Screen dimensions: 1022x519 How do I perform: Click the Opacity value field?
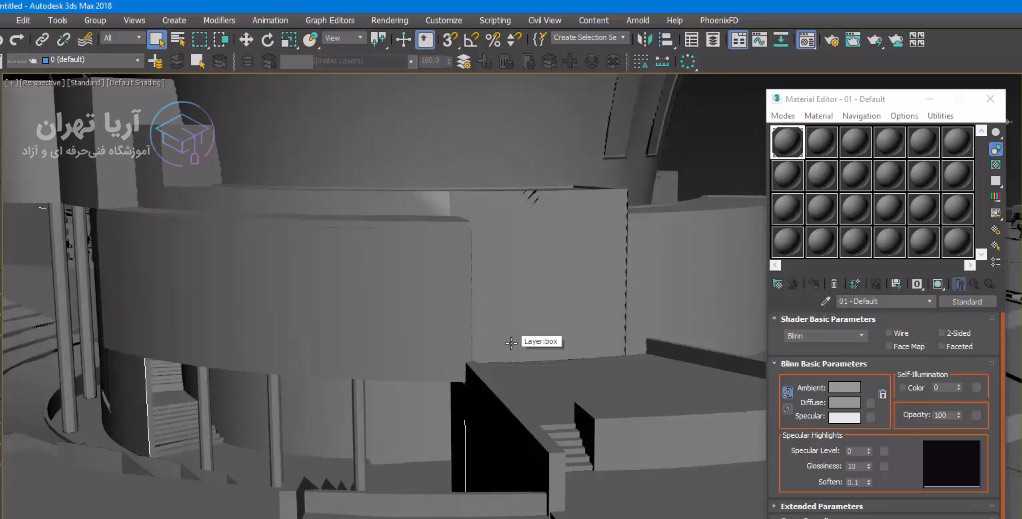(x=943, y=415)
